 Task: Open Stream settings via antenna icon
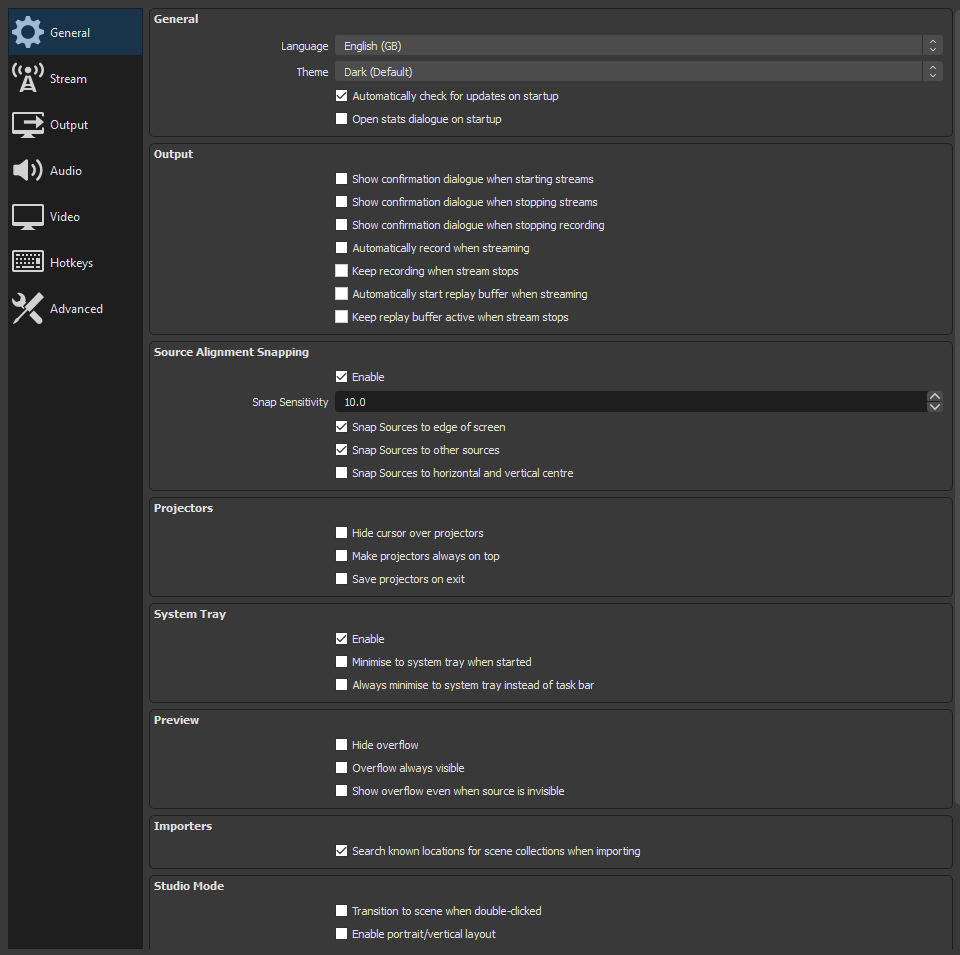28,78
